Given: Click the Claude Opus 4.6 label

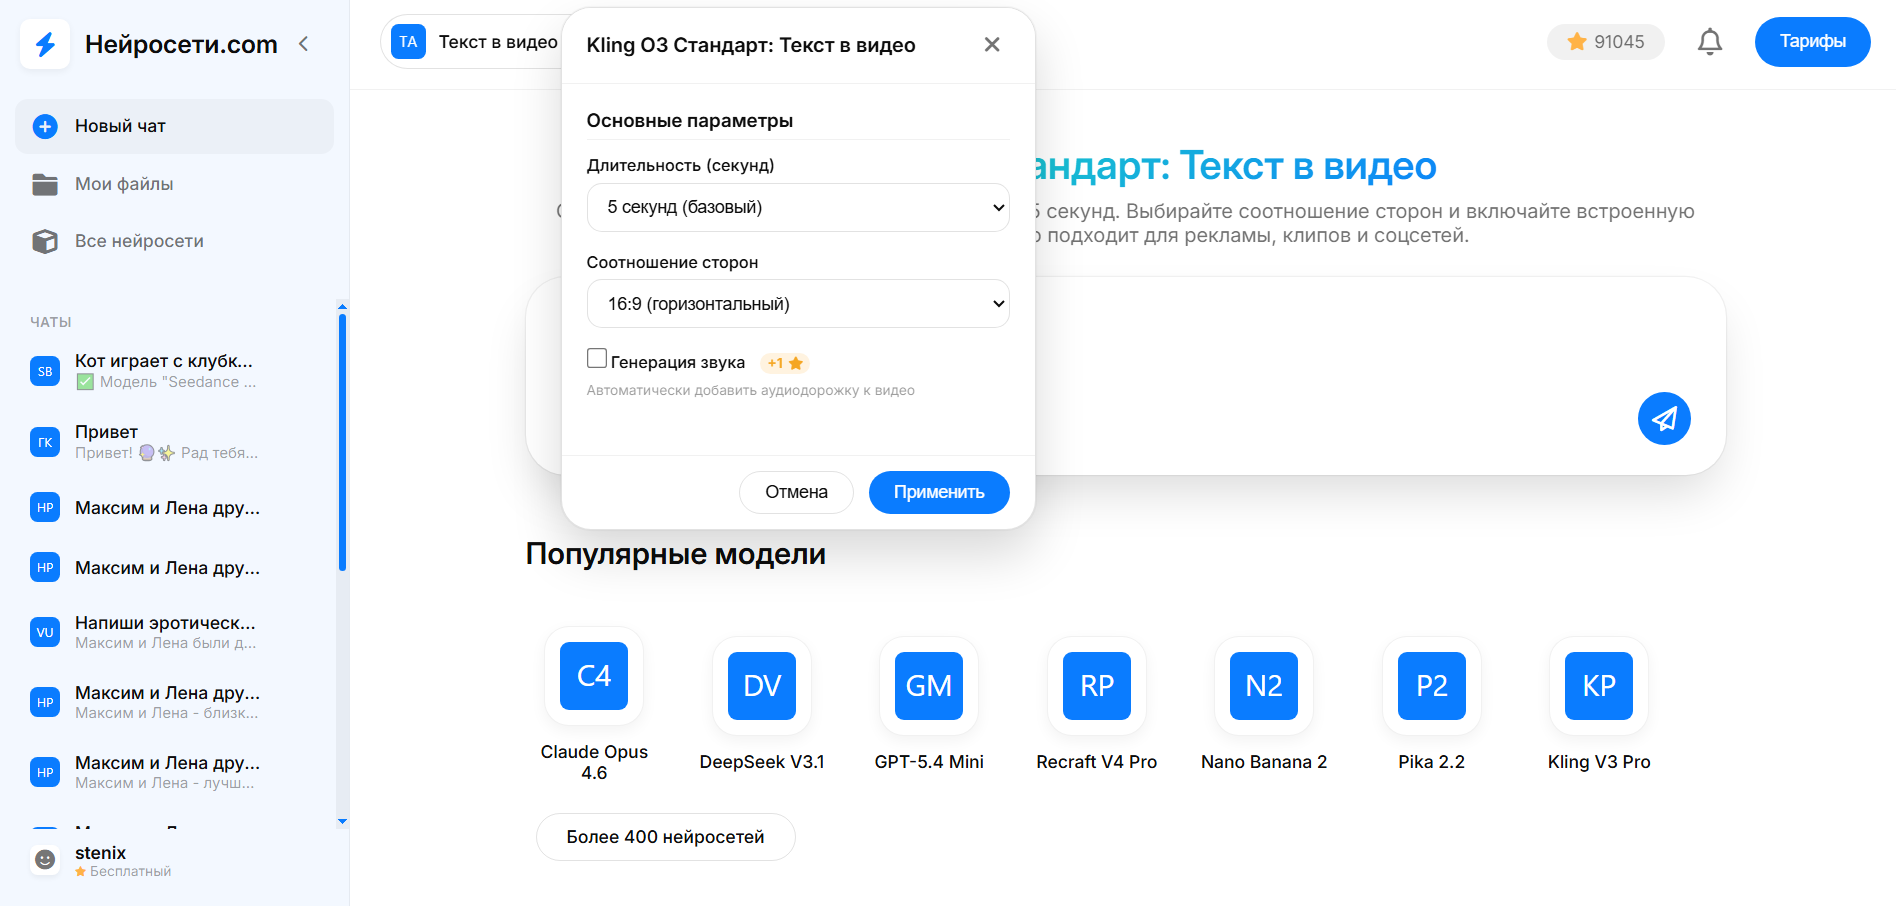Looking at the screenshot, I should [594, 762].
